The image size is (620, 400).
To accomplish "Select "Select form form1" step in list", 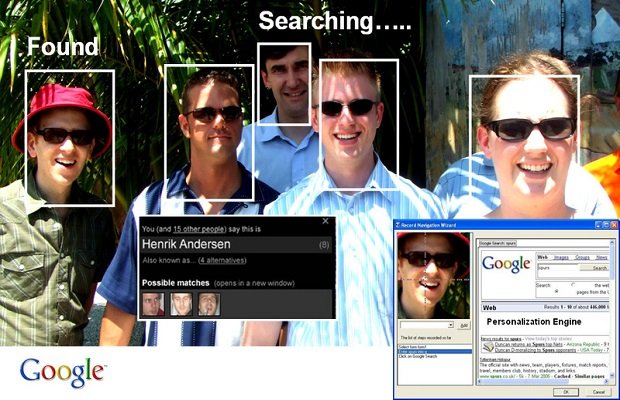I will [x=435, y=347].
